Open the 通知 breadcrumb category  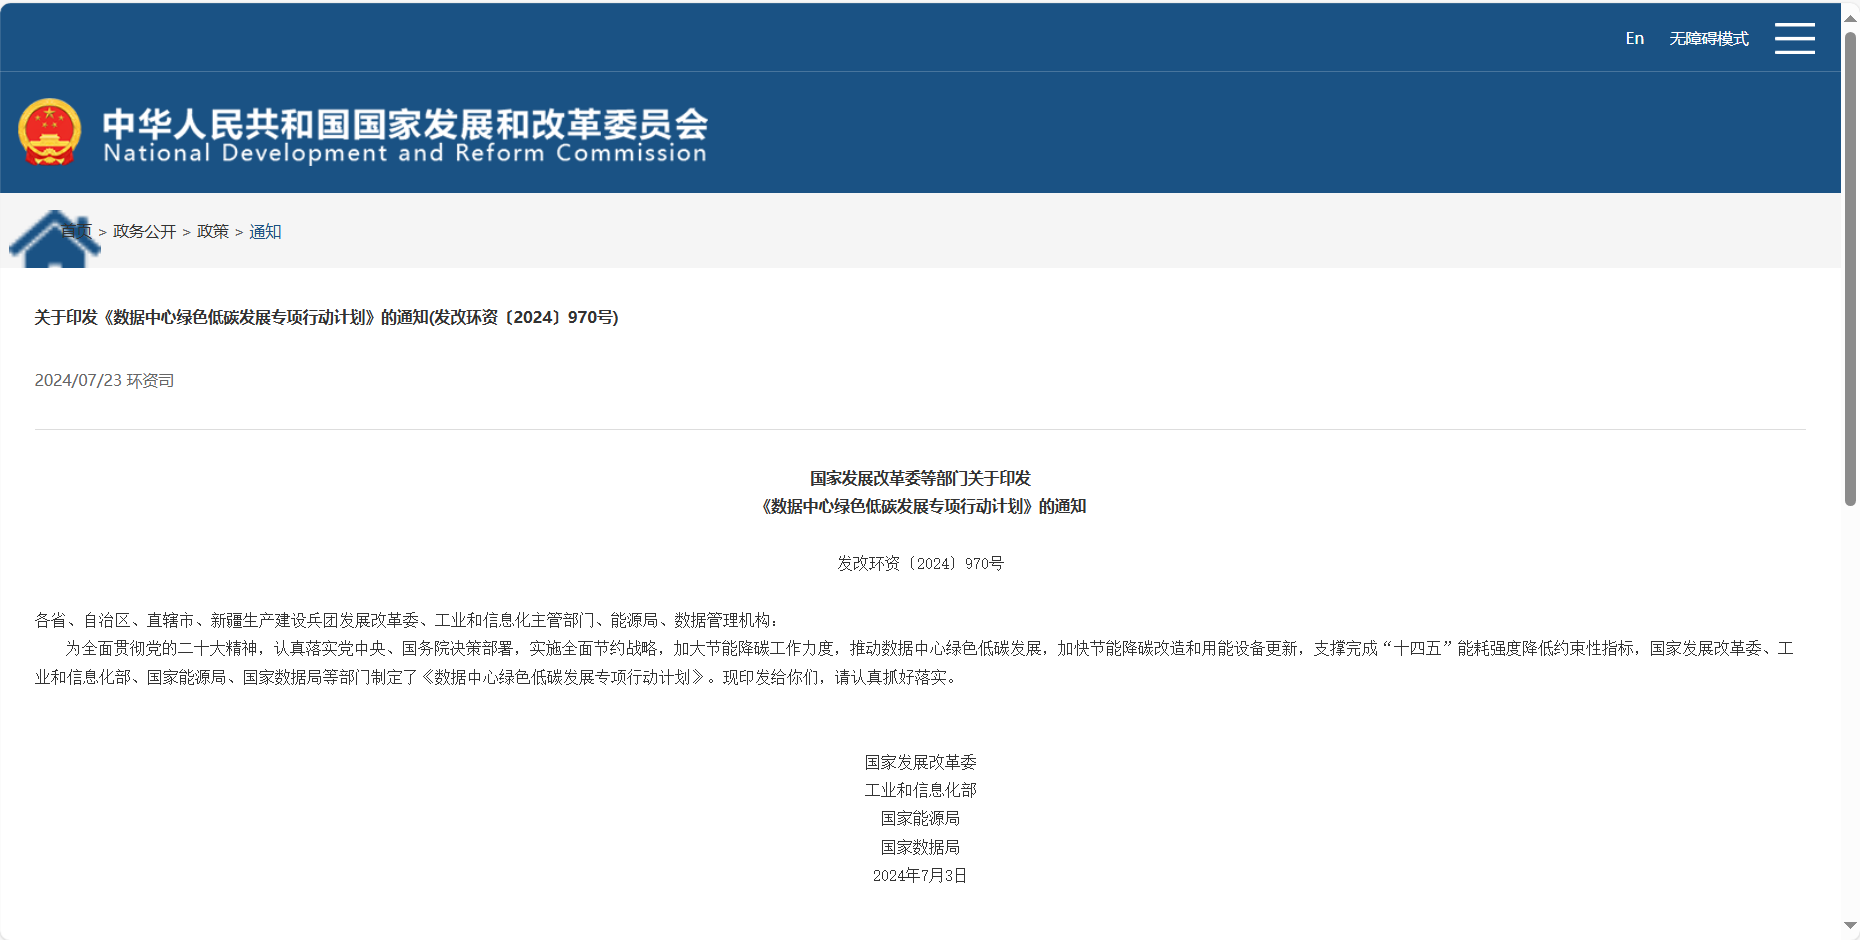265,231
